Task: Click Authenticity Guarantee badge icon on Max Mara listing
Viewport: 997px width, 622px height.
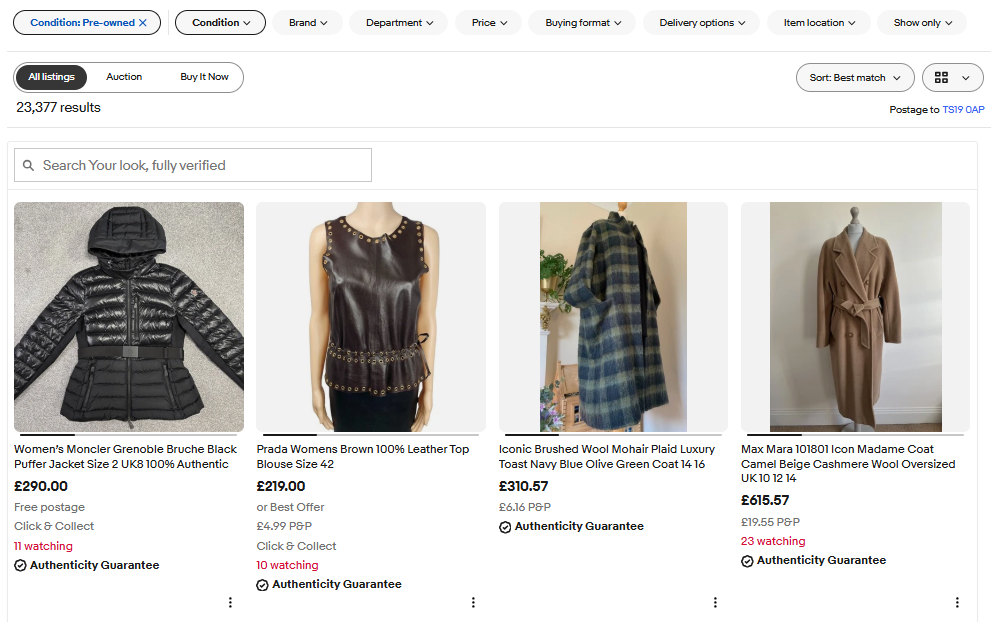Action: (747, 561)
